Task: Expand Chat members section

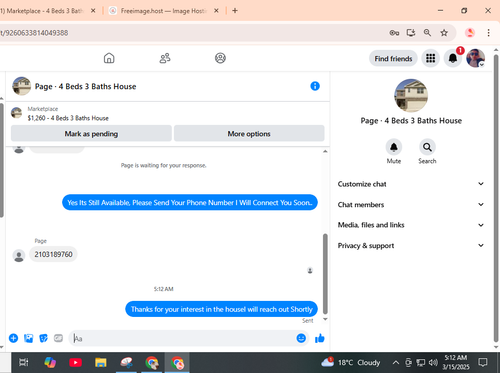Action: (x=411, y=205)
